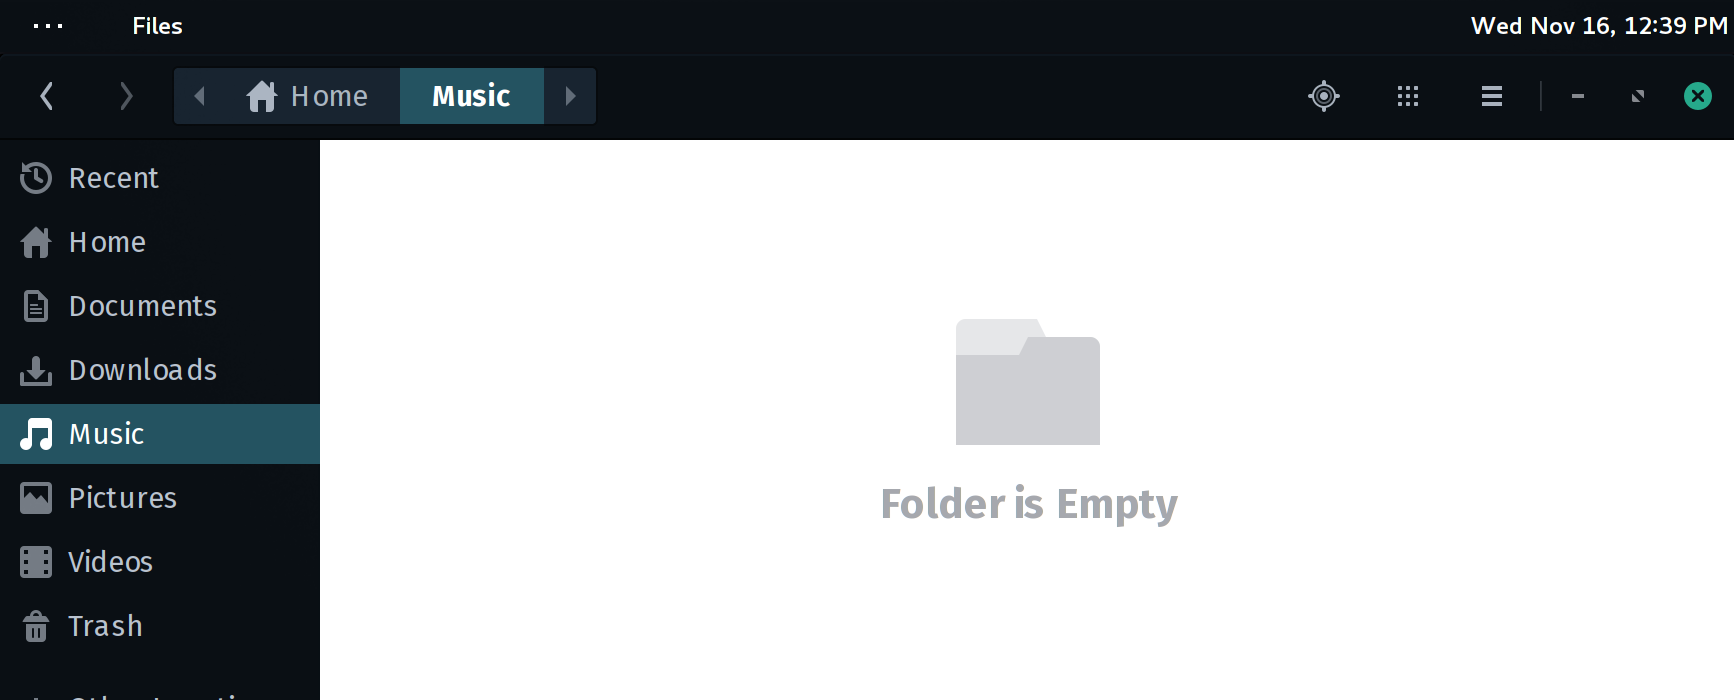Open the Pictures folder
This screenshot has height=700, width=1734.
click(x=160, y=498)
